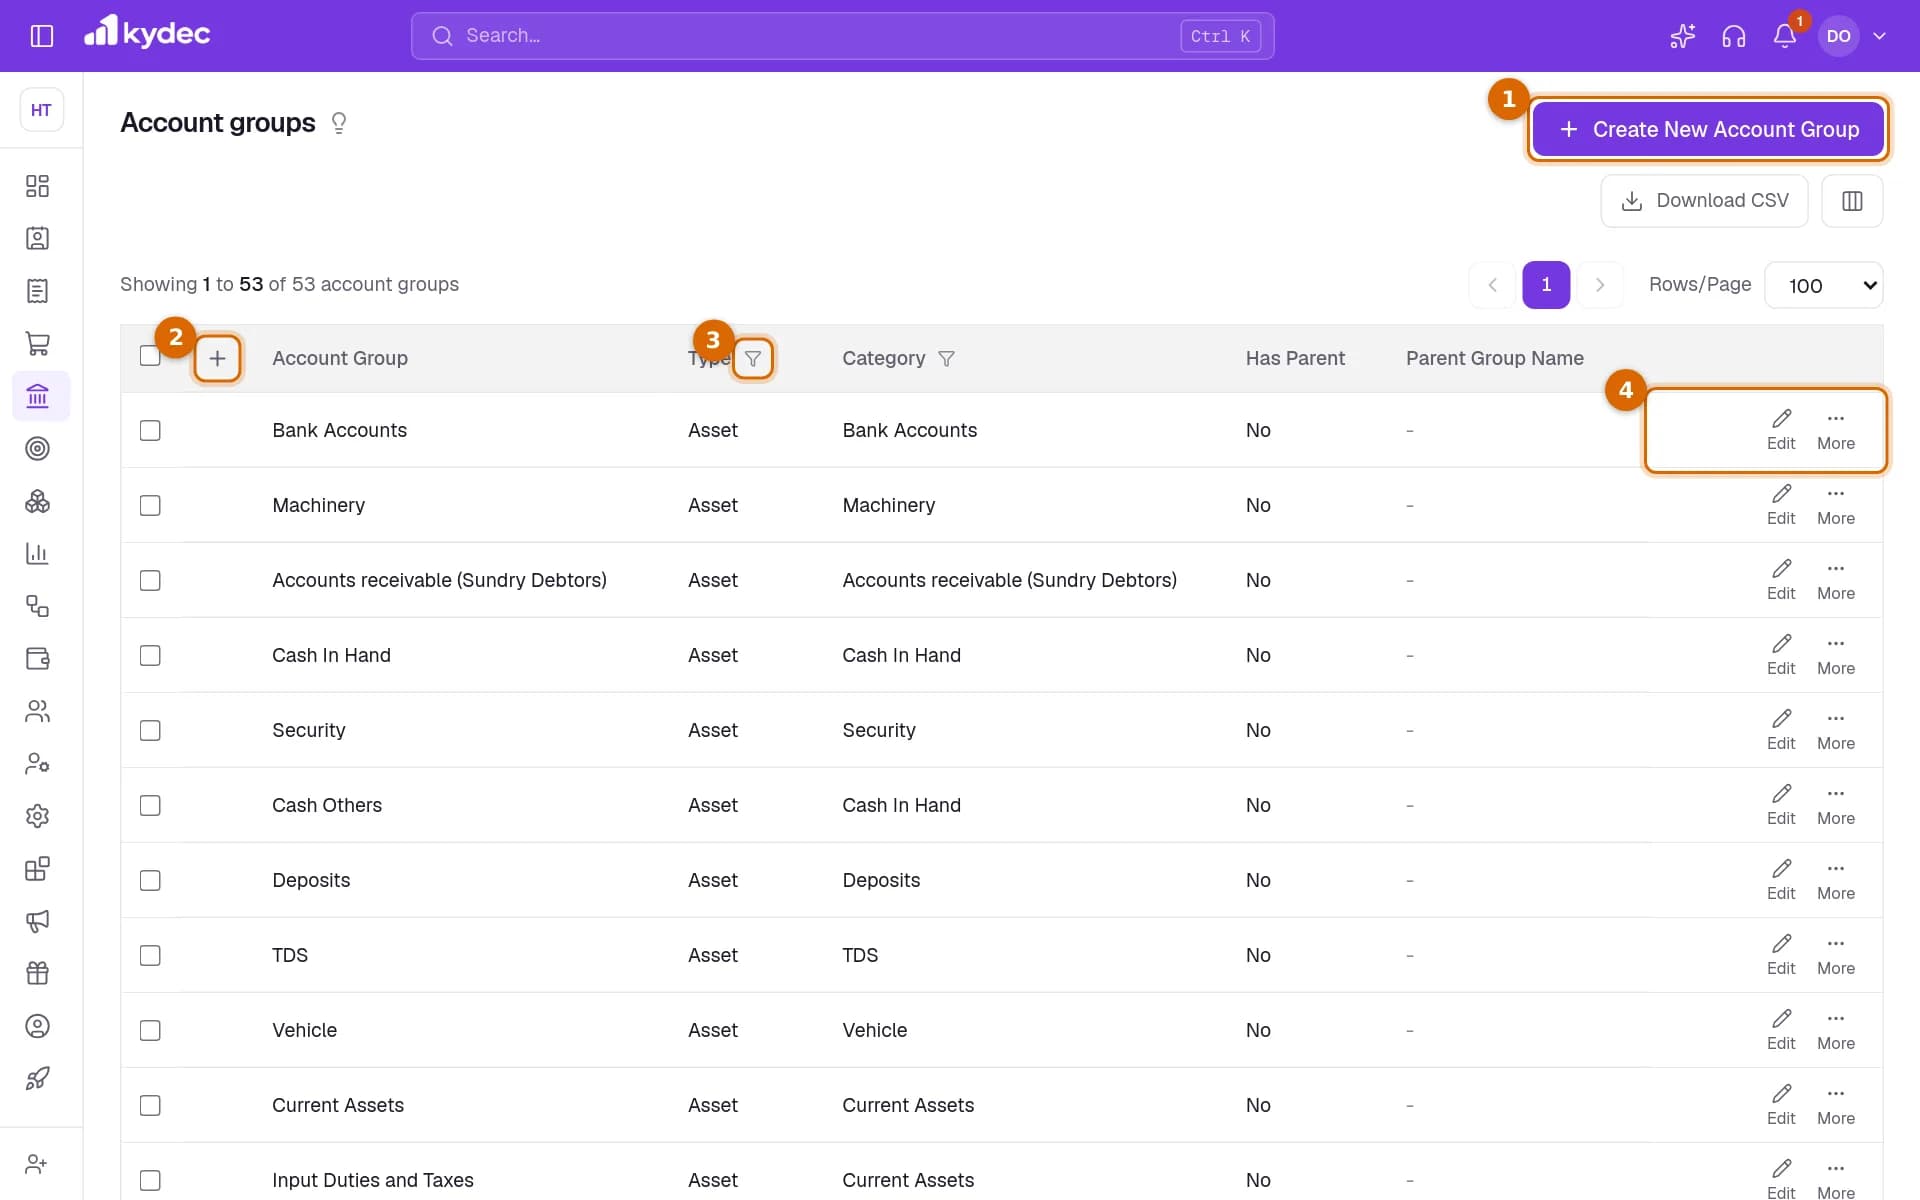This screenshot has width=1920, height=1200.
Task: Click the search field
Action: 842,36
